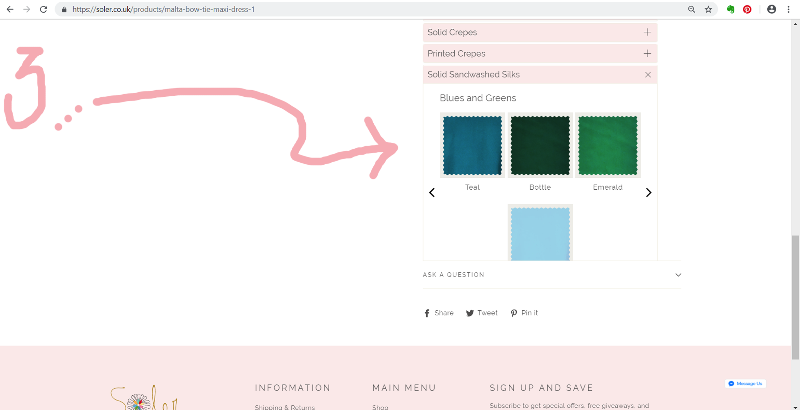View site security lock info

(x=64, y=9)
